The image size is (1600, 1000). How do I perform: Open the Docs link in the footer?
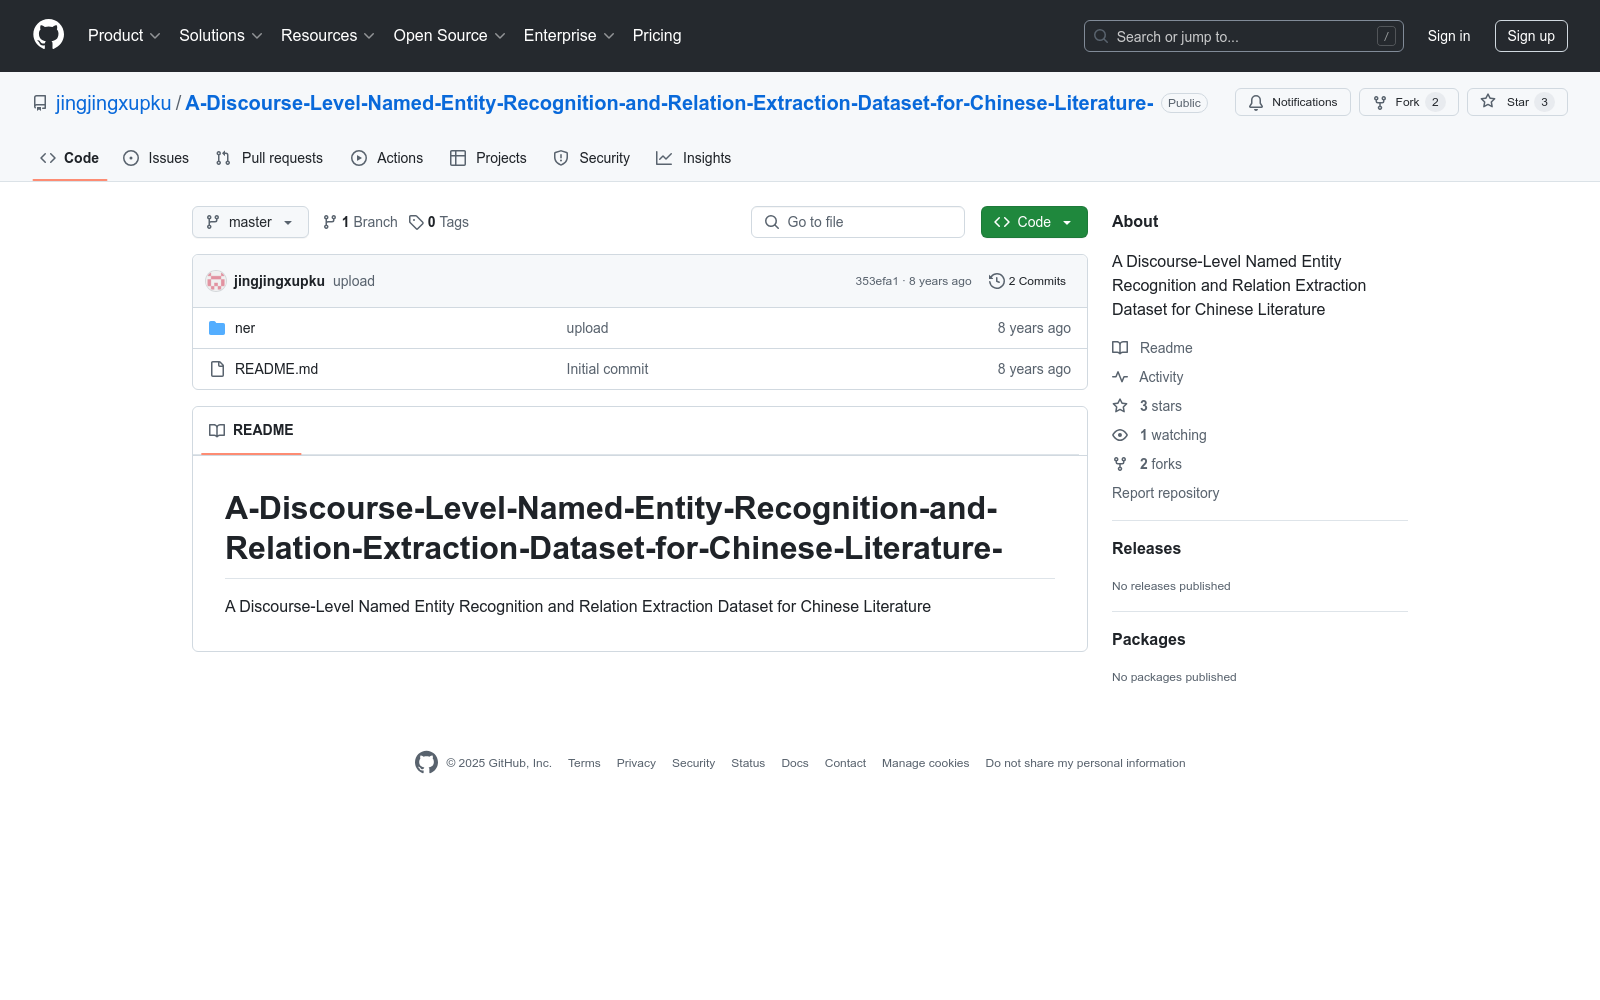pos(795,763)
